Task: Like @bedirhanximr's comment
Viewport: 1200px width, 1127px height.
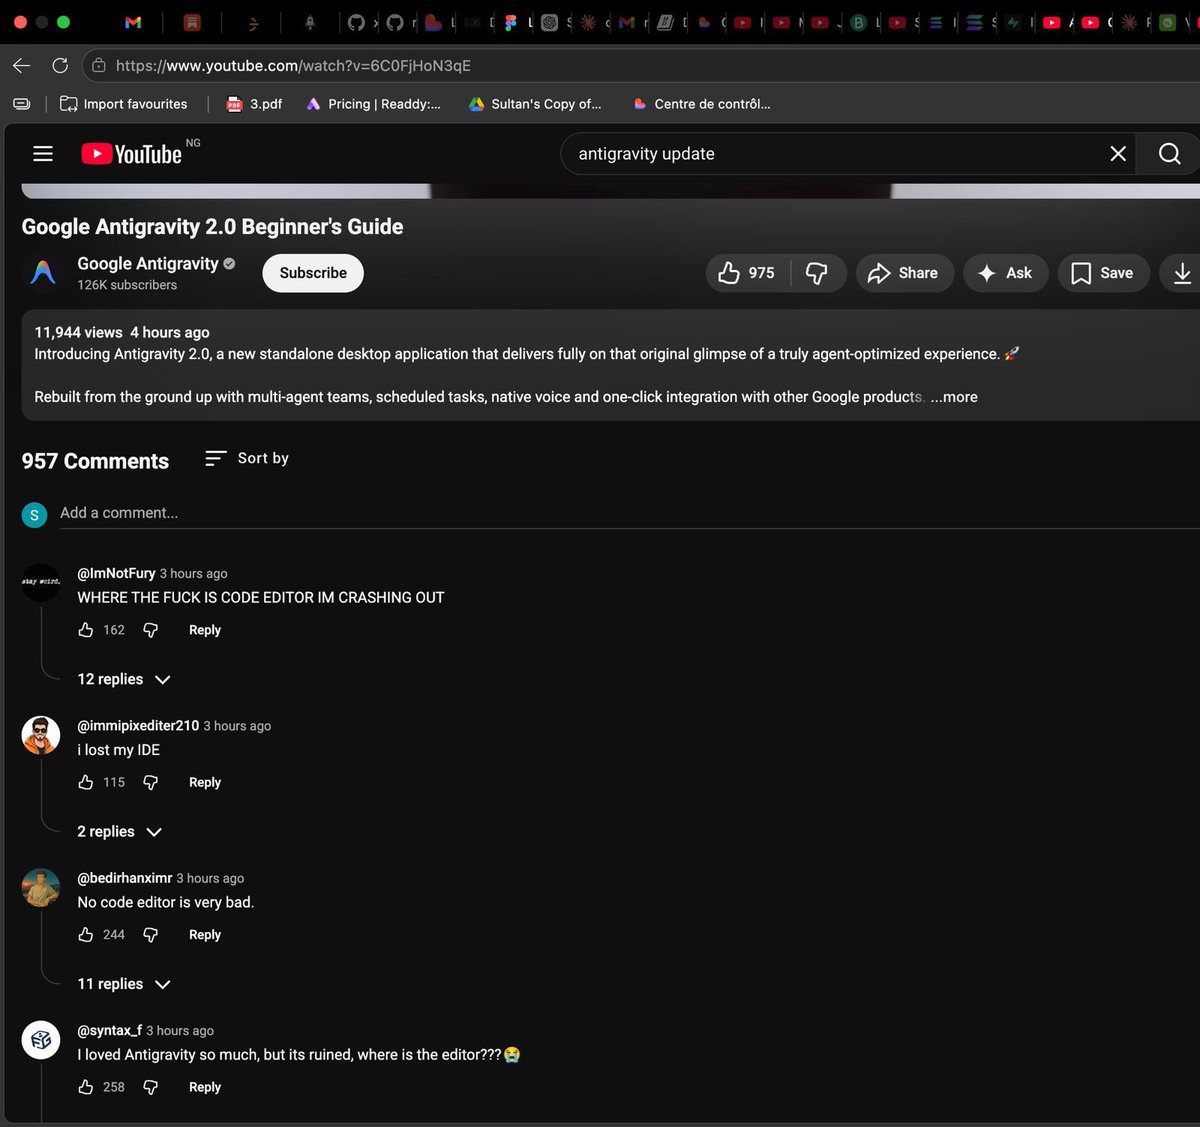Action: [86, 935]
